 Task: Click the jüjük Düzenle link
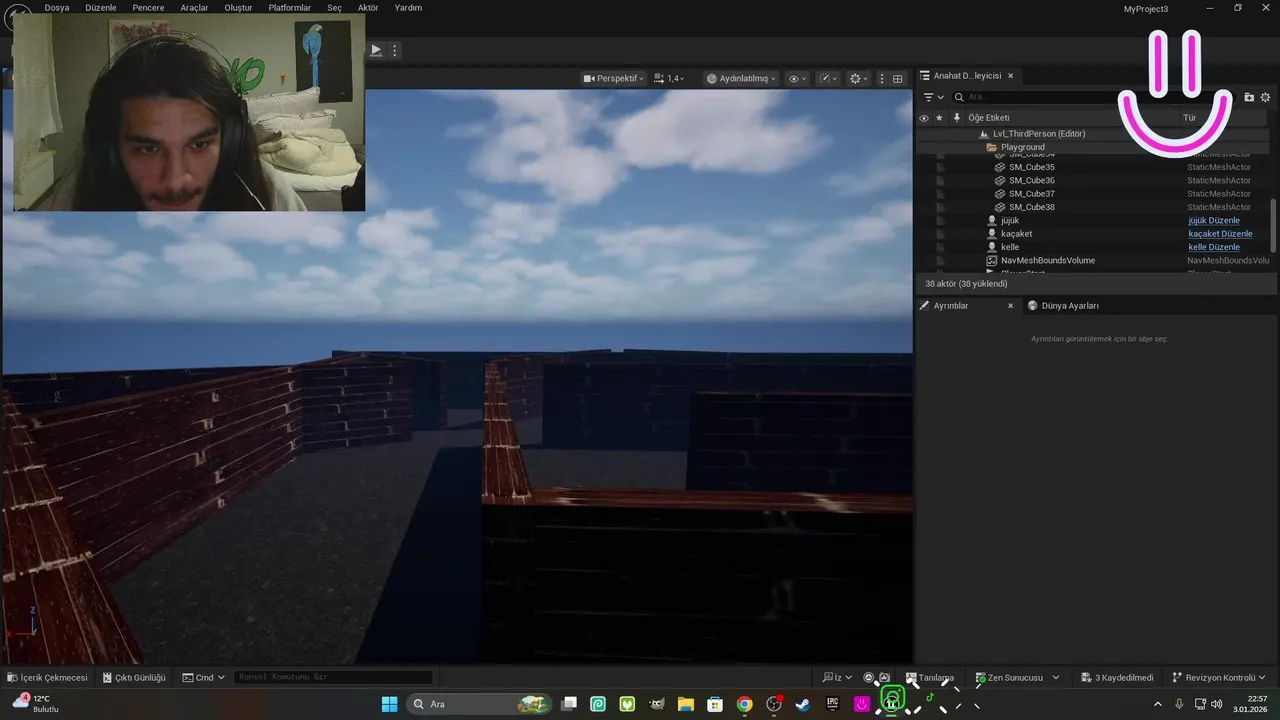tap(1213, 220)
